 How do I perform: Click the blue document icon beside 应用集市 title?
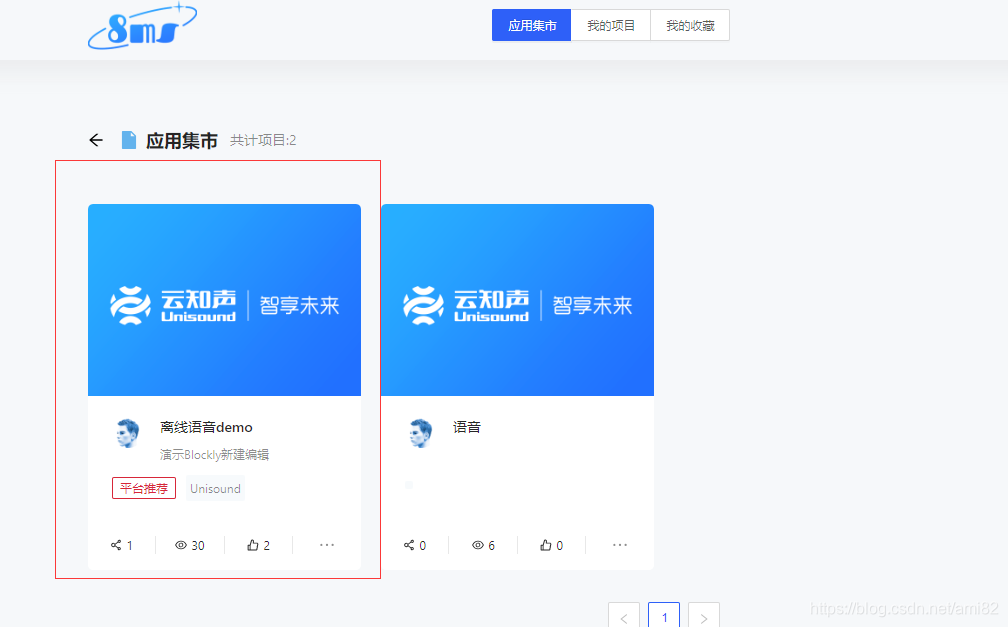(x=129, y=140)
